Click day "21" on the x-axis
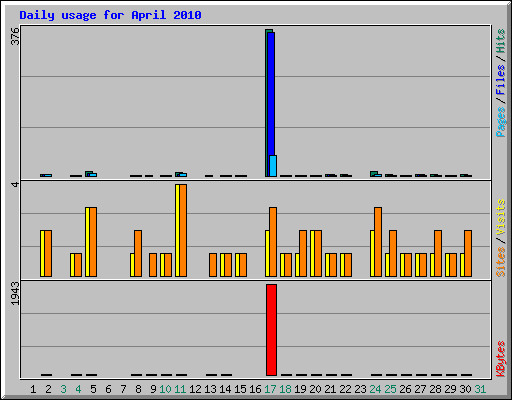 (x=330, y=389)
